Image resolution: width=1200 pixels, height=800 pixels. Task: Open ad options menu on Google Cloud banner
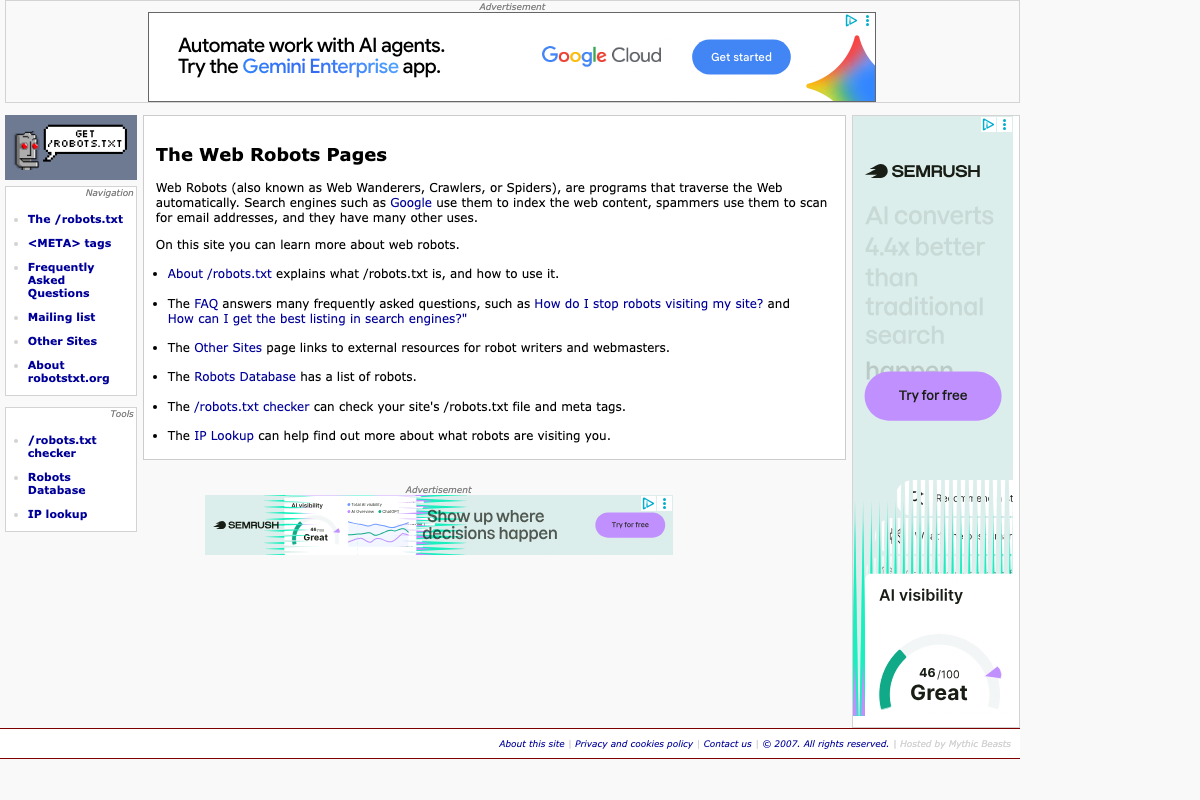point(867,20)
